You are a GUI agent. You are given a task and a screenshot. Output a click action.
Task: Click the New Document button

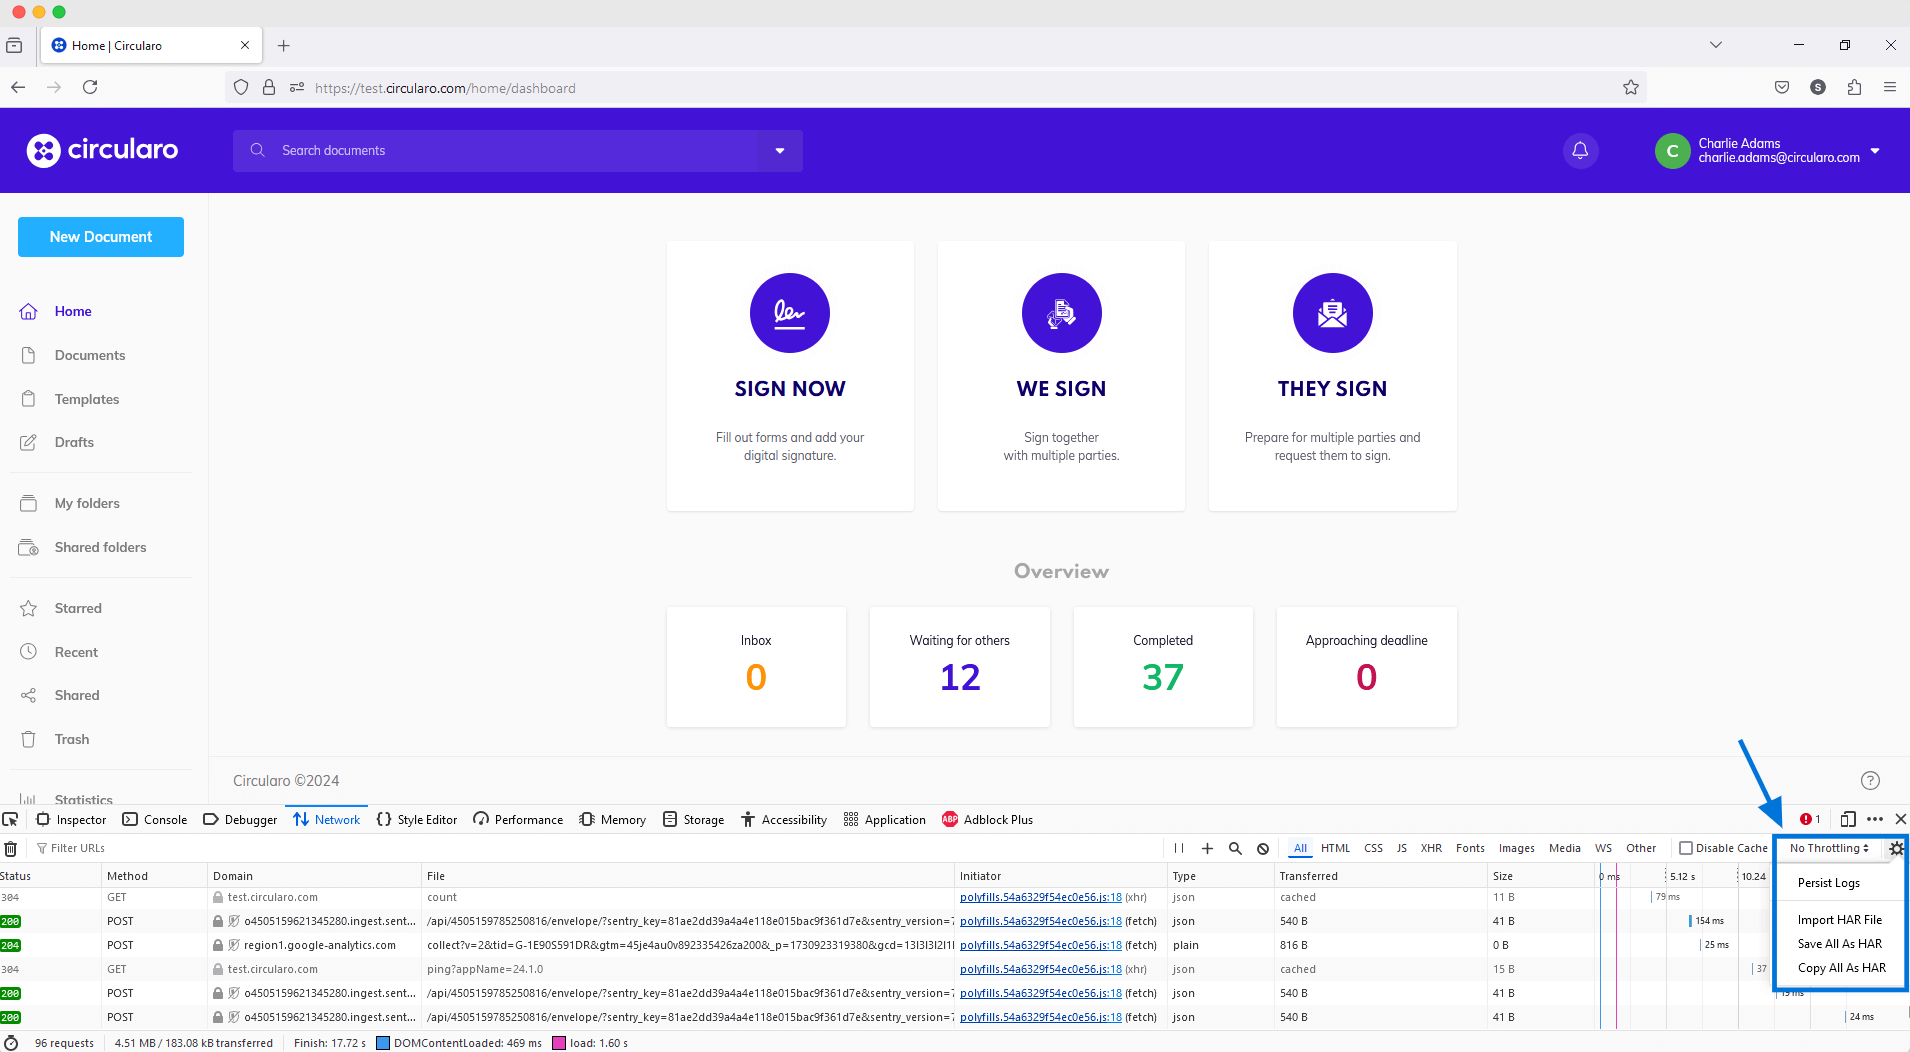point(101,237)
